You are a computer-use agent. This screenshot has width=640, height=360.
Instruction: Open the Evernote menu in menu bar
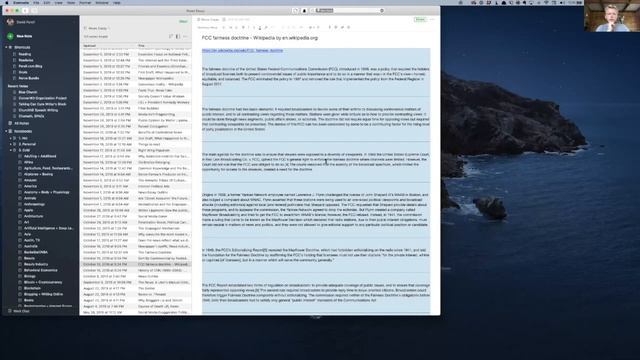[21, 2]
